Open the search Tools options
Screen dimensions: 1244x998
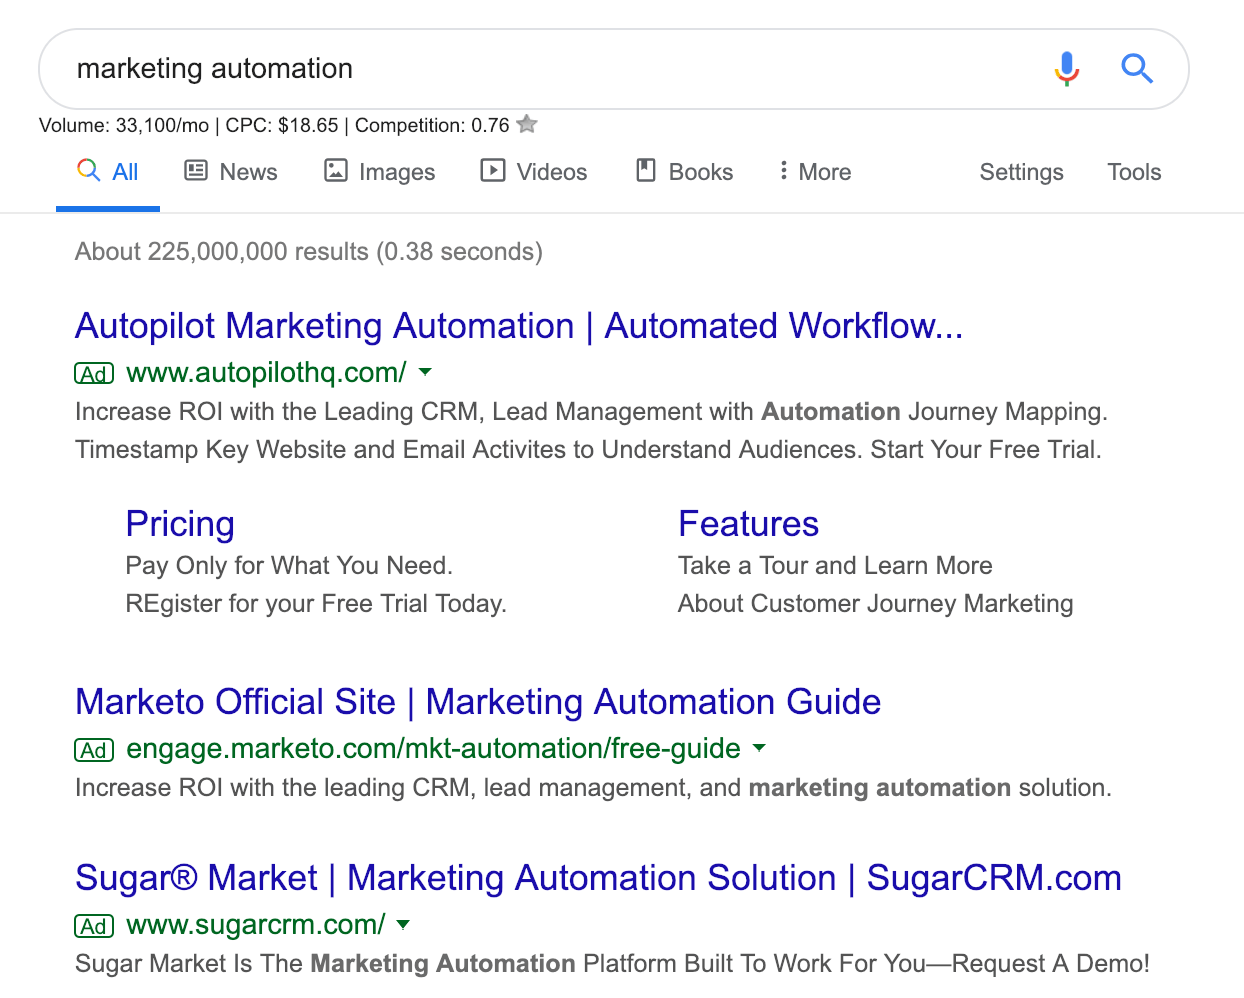pos(1134,172)
